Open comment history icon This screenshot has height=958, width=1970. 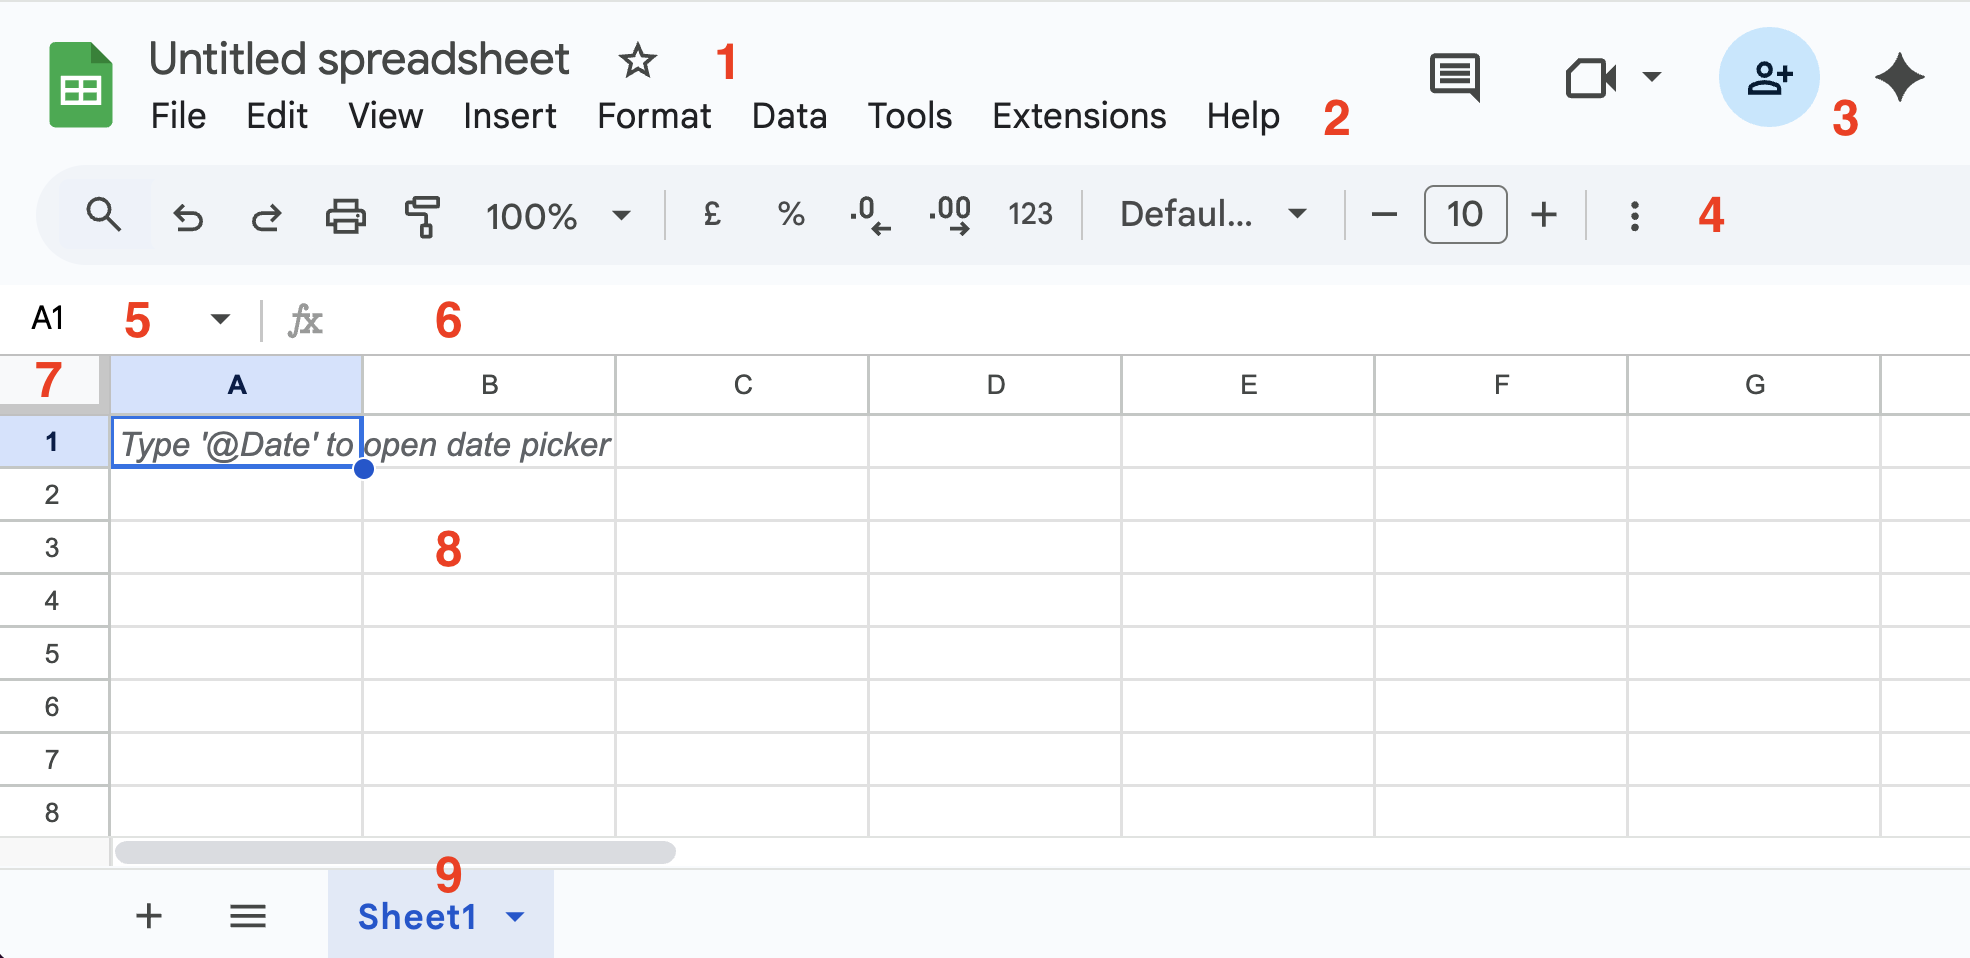coord(1455,77)
